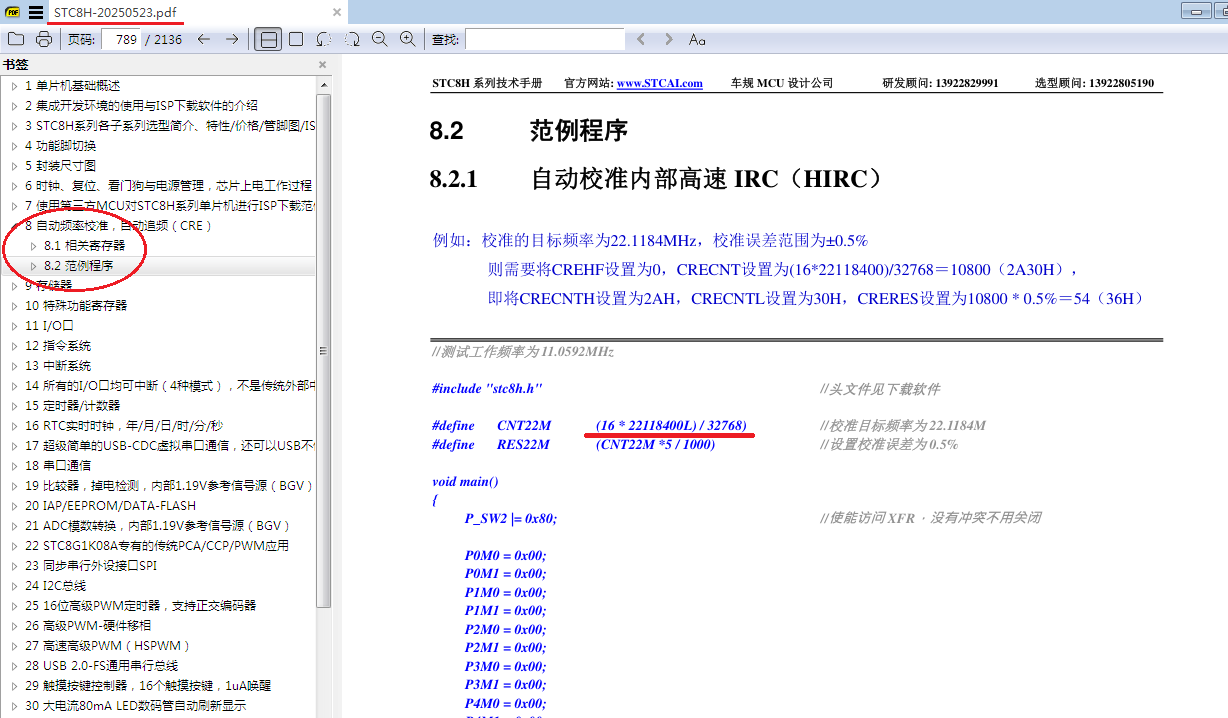Expand bookmark 1 单片机基础概述
Image resolution: width=1228 pixels, height=718 pixels.
pyautogui.click(x=15, y=85)
